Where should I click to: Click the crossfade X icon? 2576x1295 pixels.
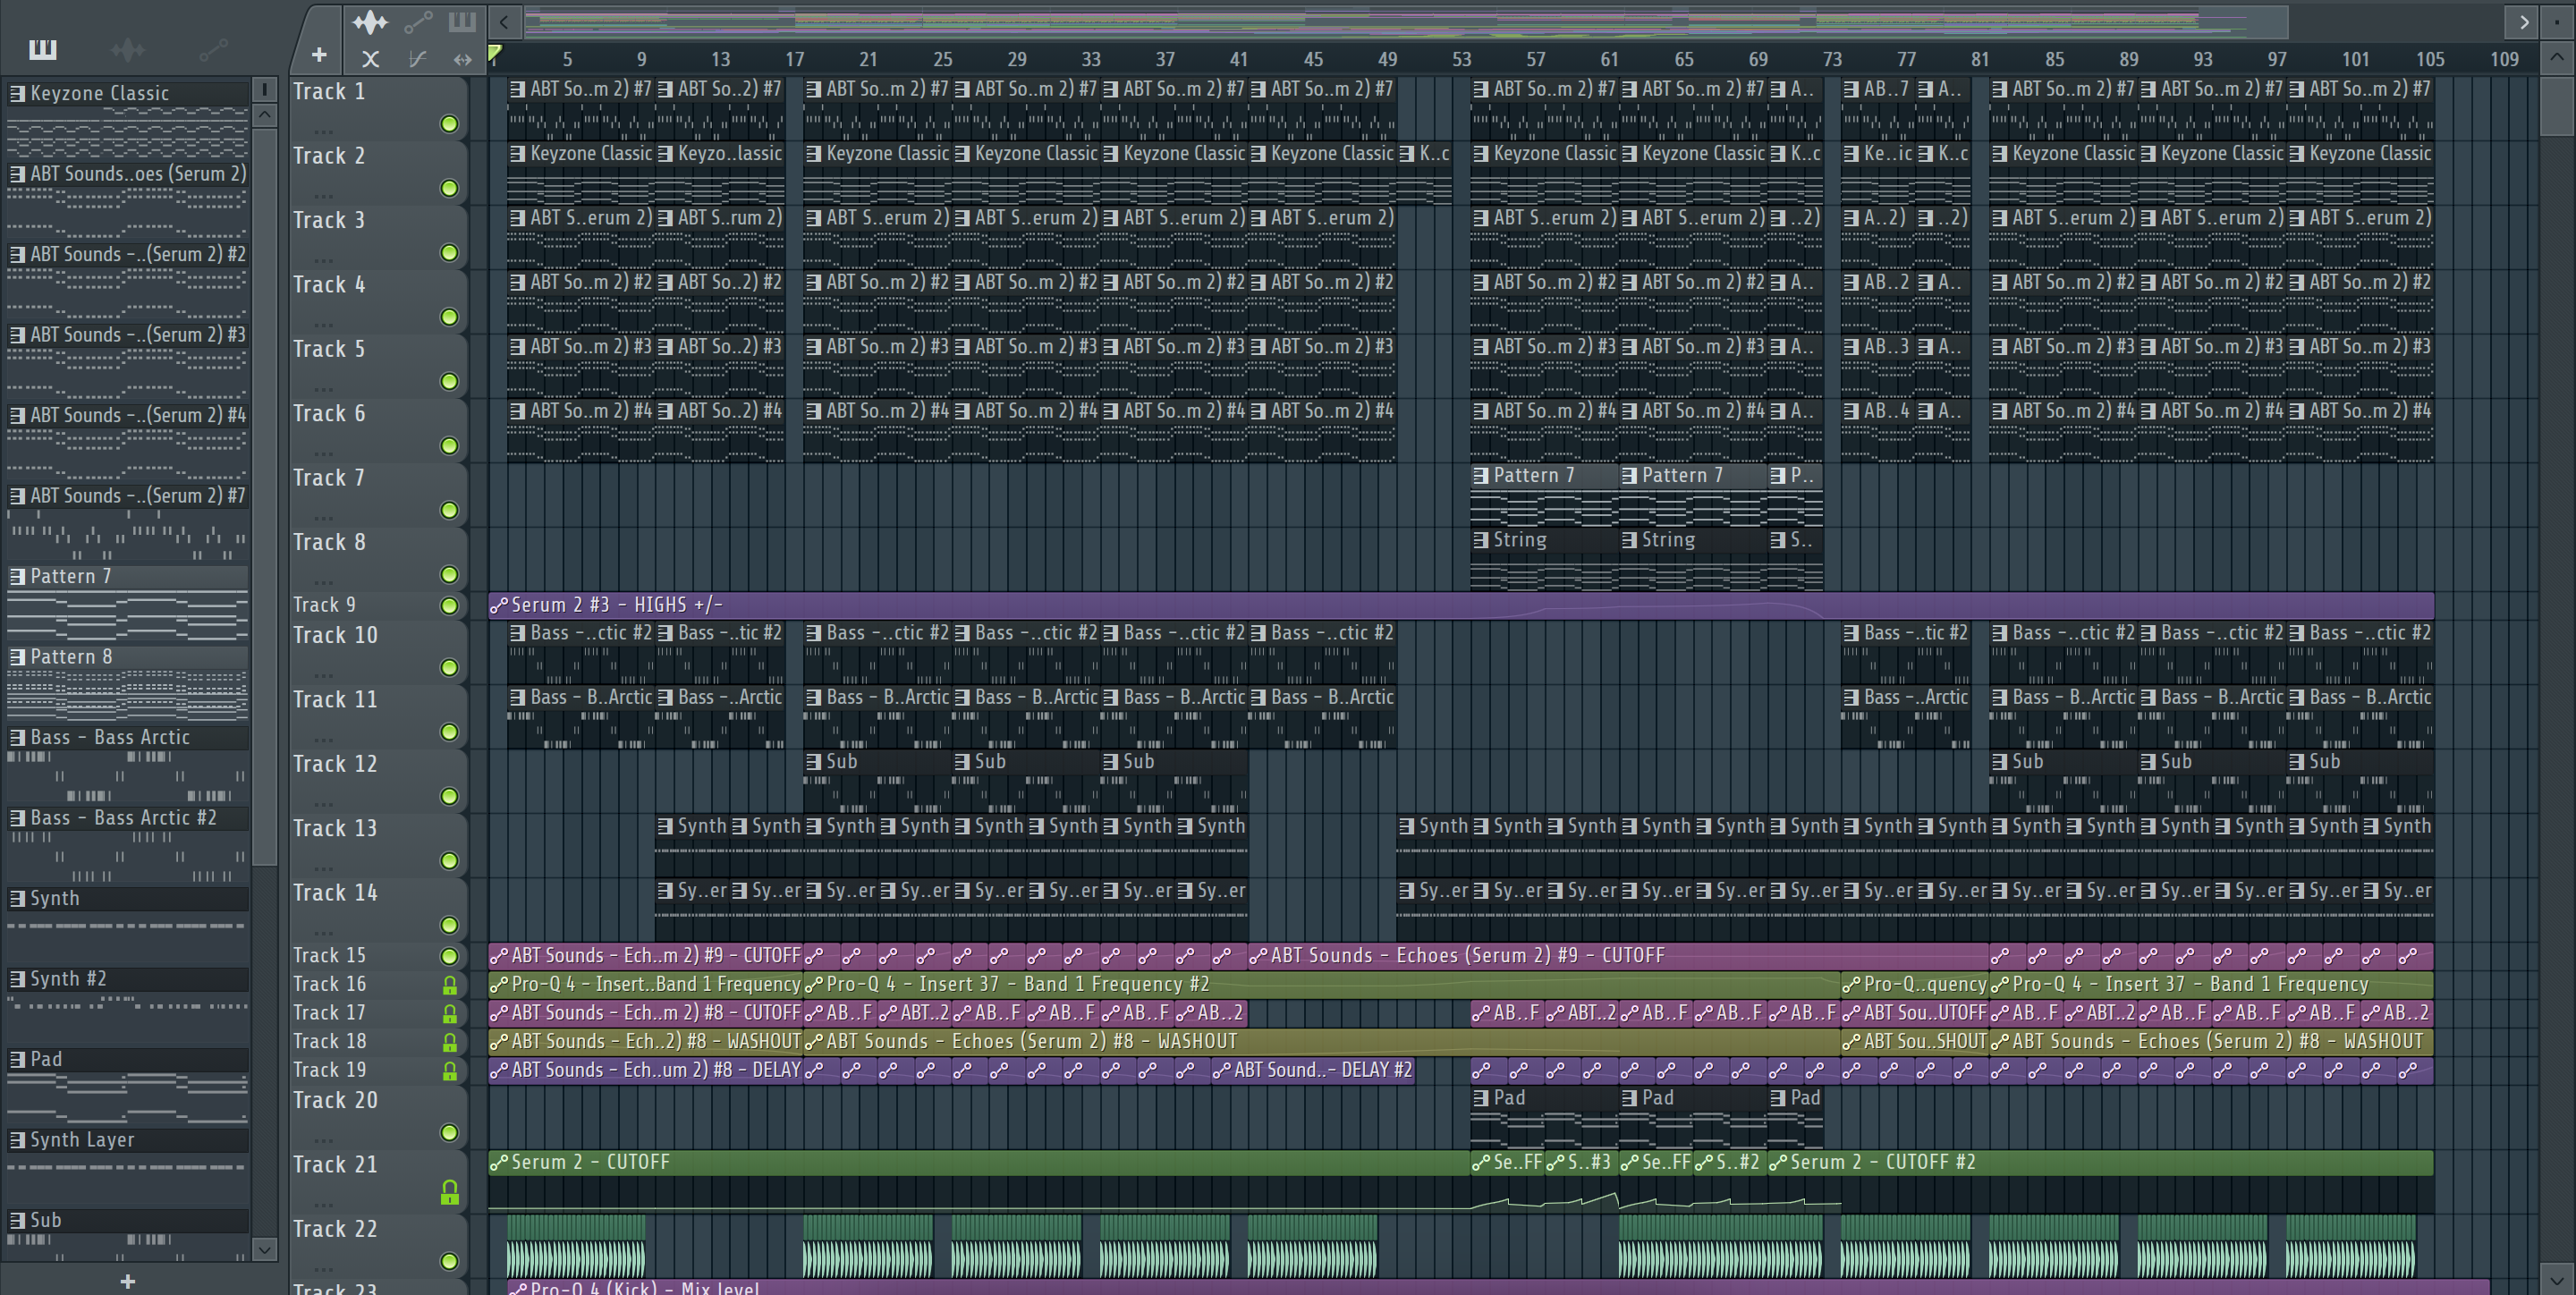(x=370, y=60)
